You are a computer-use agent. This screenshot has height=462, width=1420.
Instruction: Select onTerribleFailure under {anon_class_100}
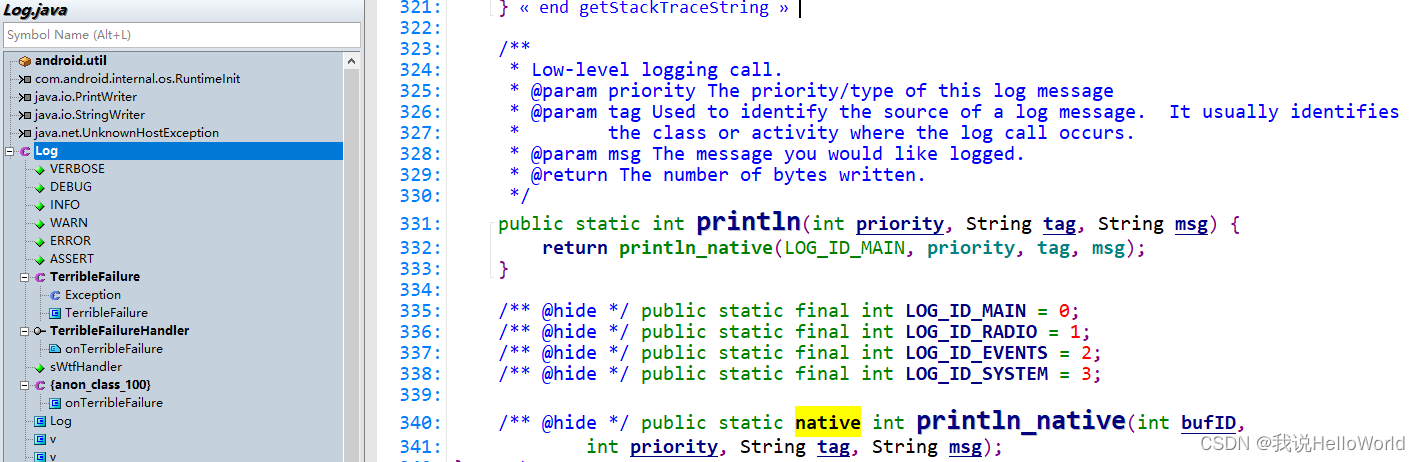coord(113,403)
